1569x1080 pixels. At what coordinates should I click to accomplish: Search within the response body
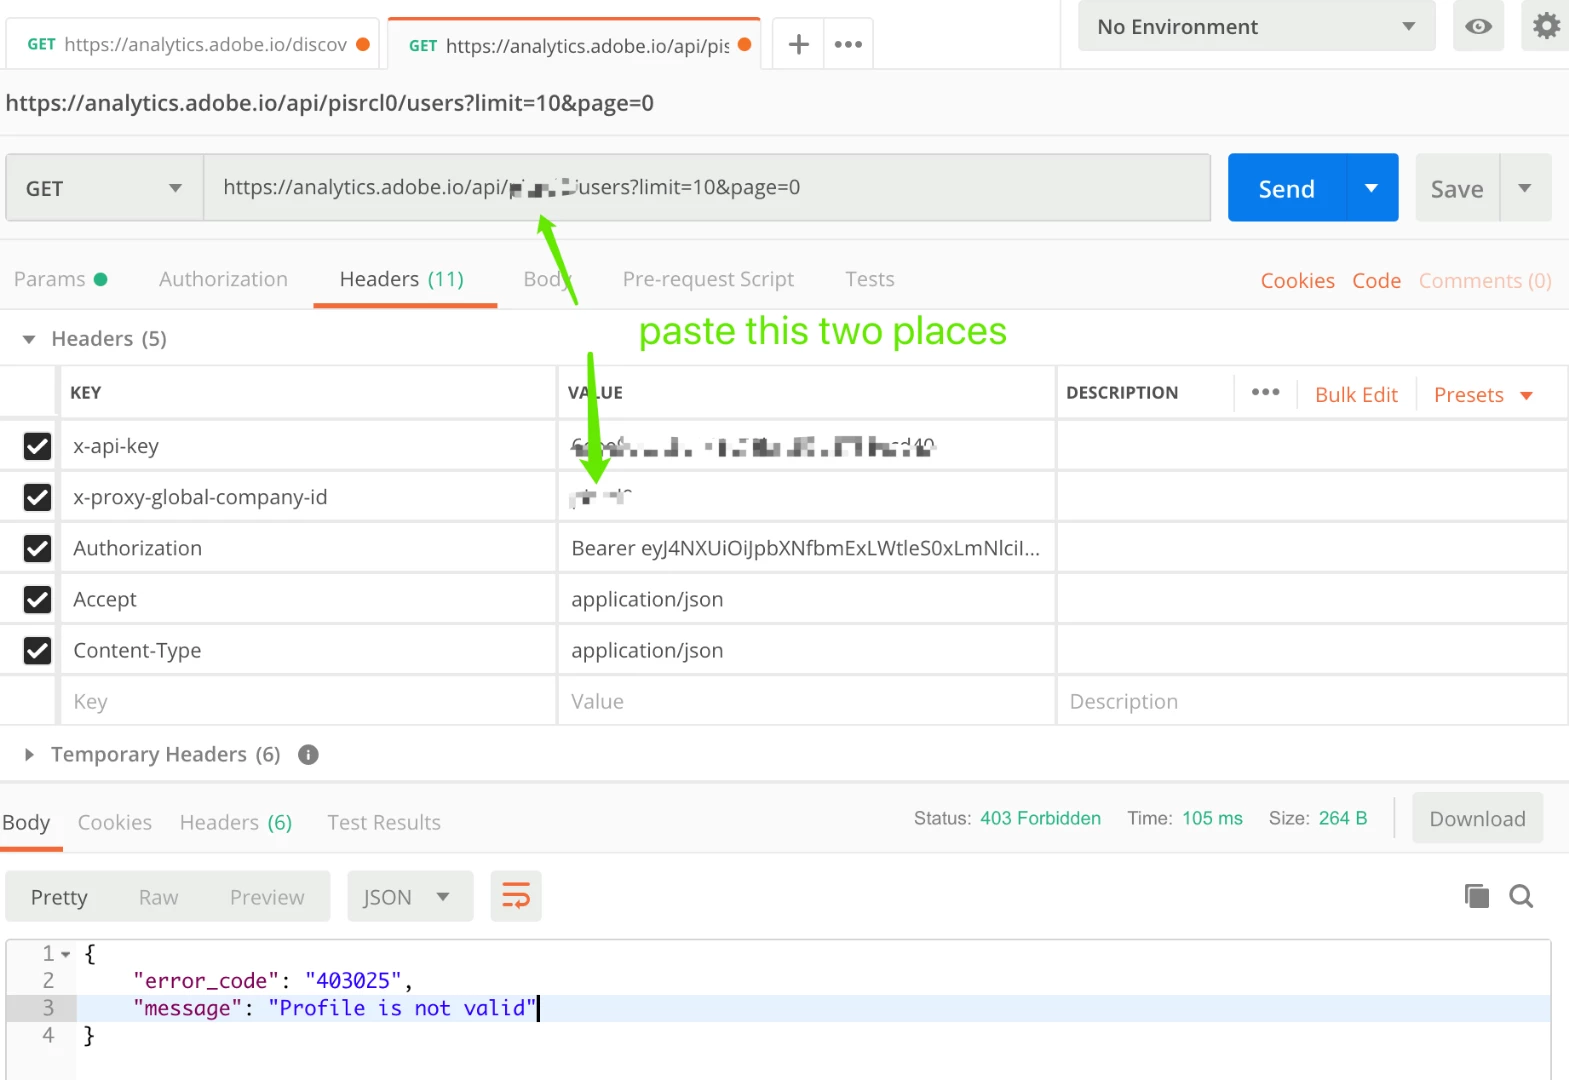coord(1521,896)
